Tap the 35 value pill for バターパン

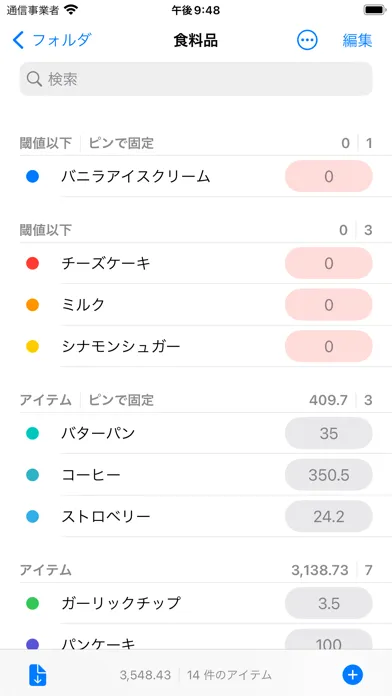(329, 433)
